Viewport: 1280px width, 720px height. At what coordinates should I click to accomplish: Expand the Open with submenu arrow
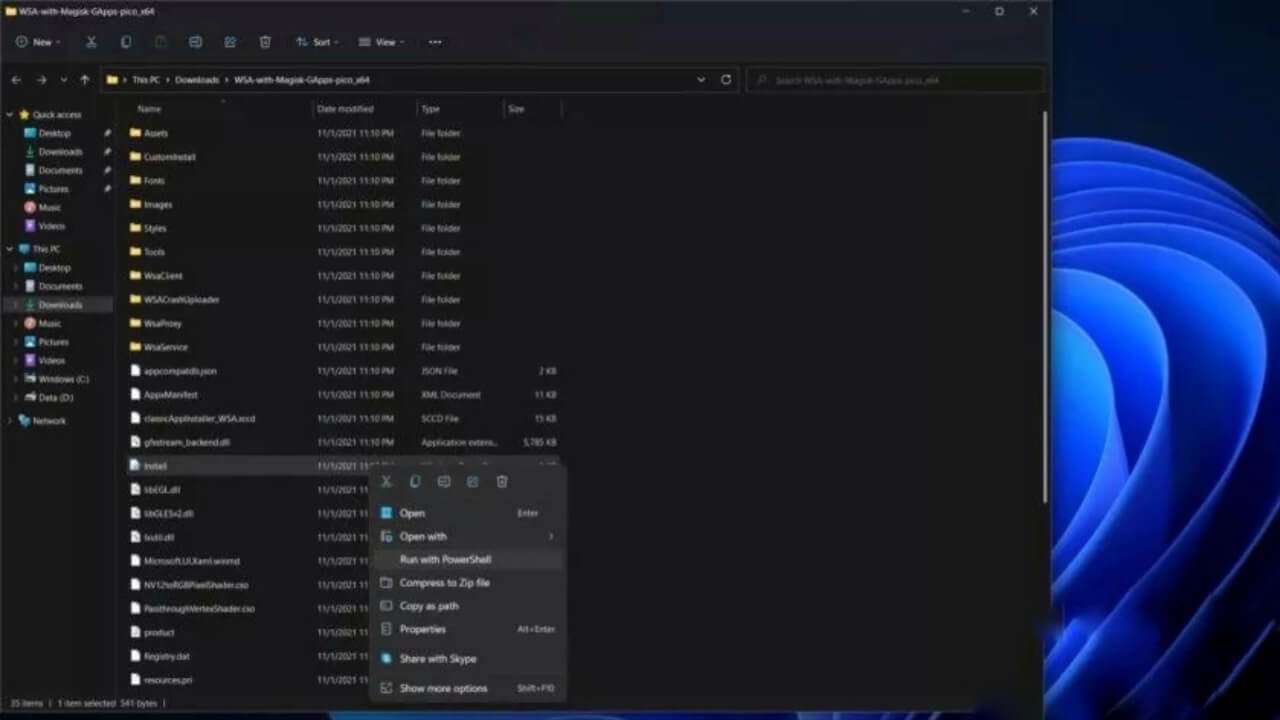[550, 537]
